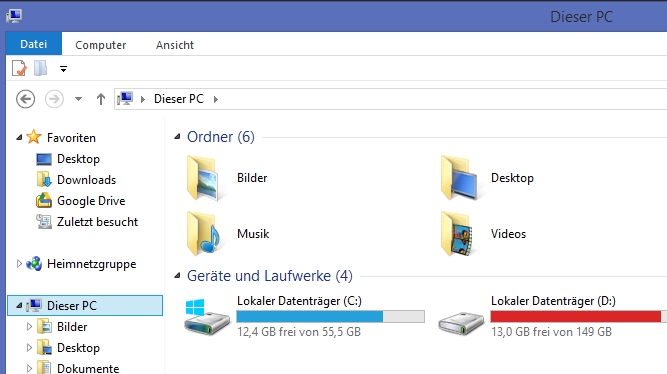Click the chevron before Dieser PC in address bar
The image size is (667, 374).
pos(143,99)
